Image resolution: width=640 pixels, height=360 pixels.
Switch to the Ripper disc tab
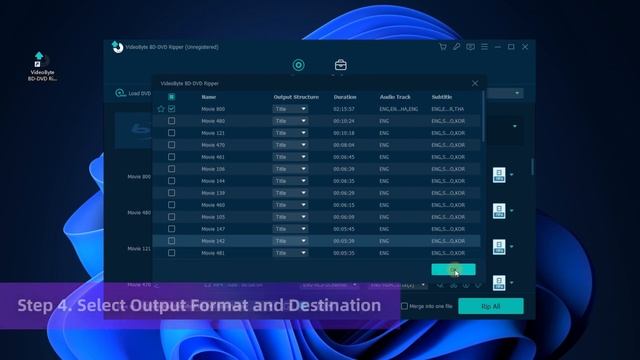click(x=298, y=65)
